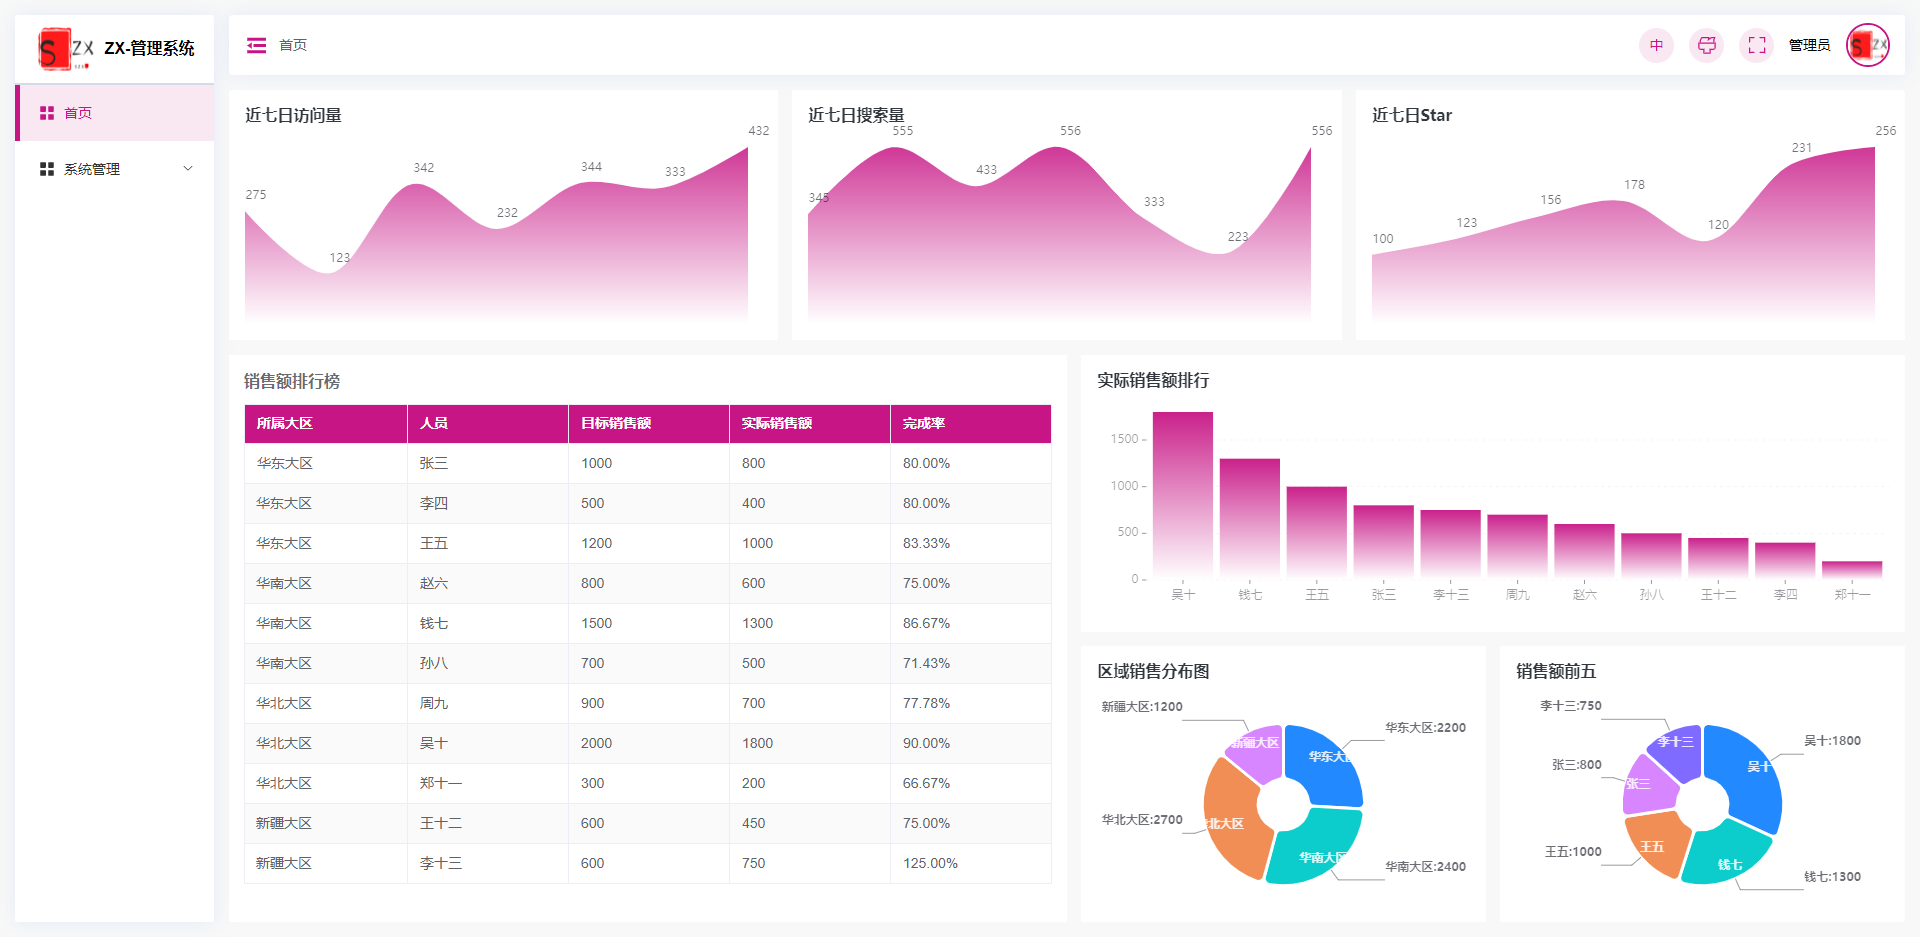The height and width of the screenshot is (937, 1920).
Task: Sort by the 所属大区 column header
Action: click(326, 423)
